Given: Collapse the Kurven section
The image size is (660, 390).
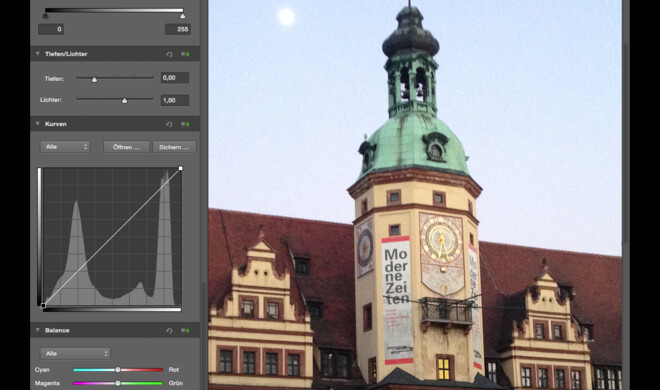Looking at the screenshot, I should (x=37, y=124).
